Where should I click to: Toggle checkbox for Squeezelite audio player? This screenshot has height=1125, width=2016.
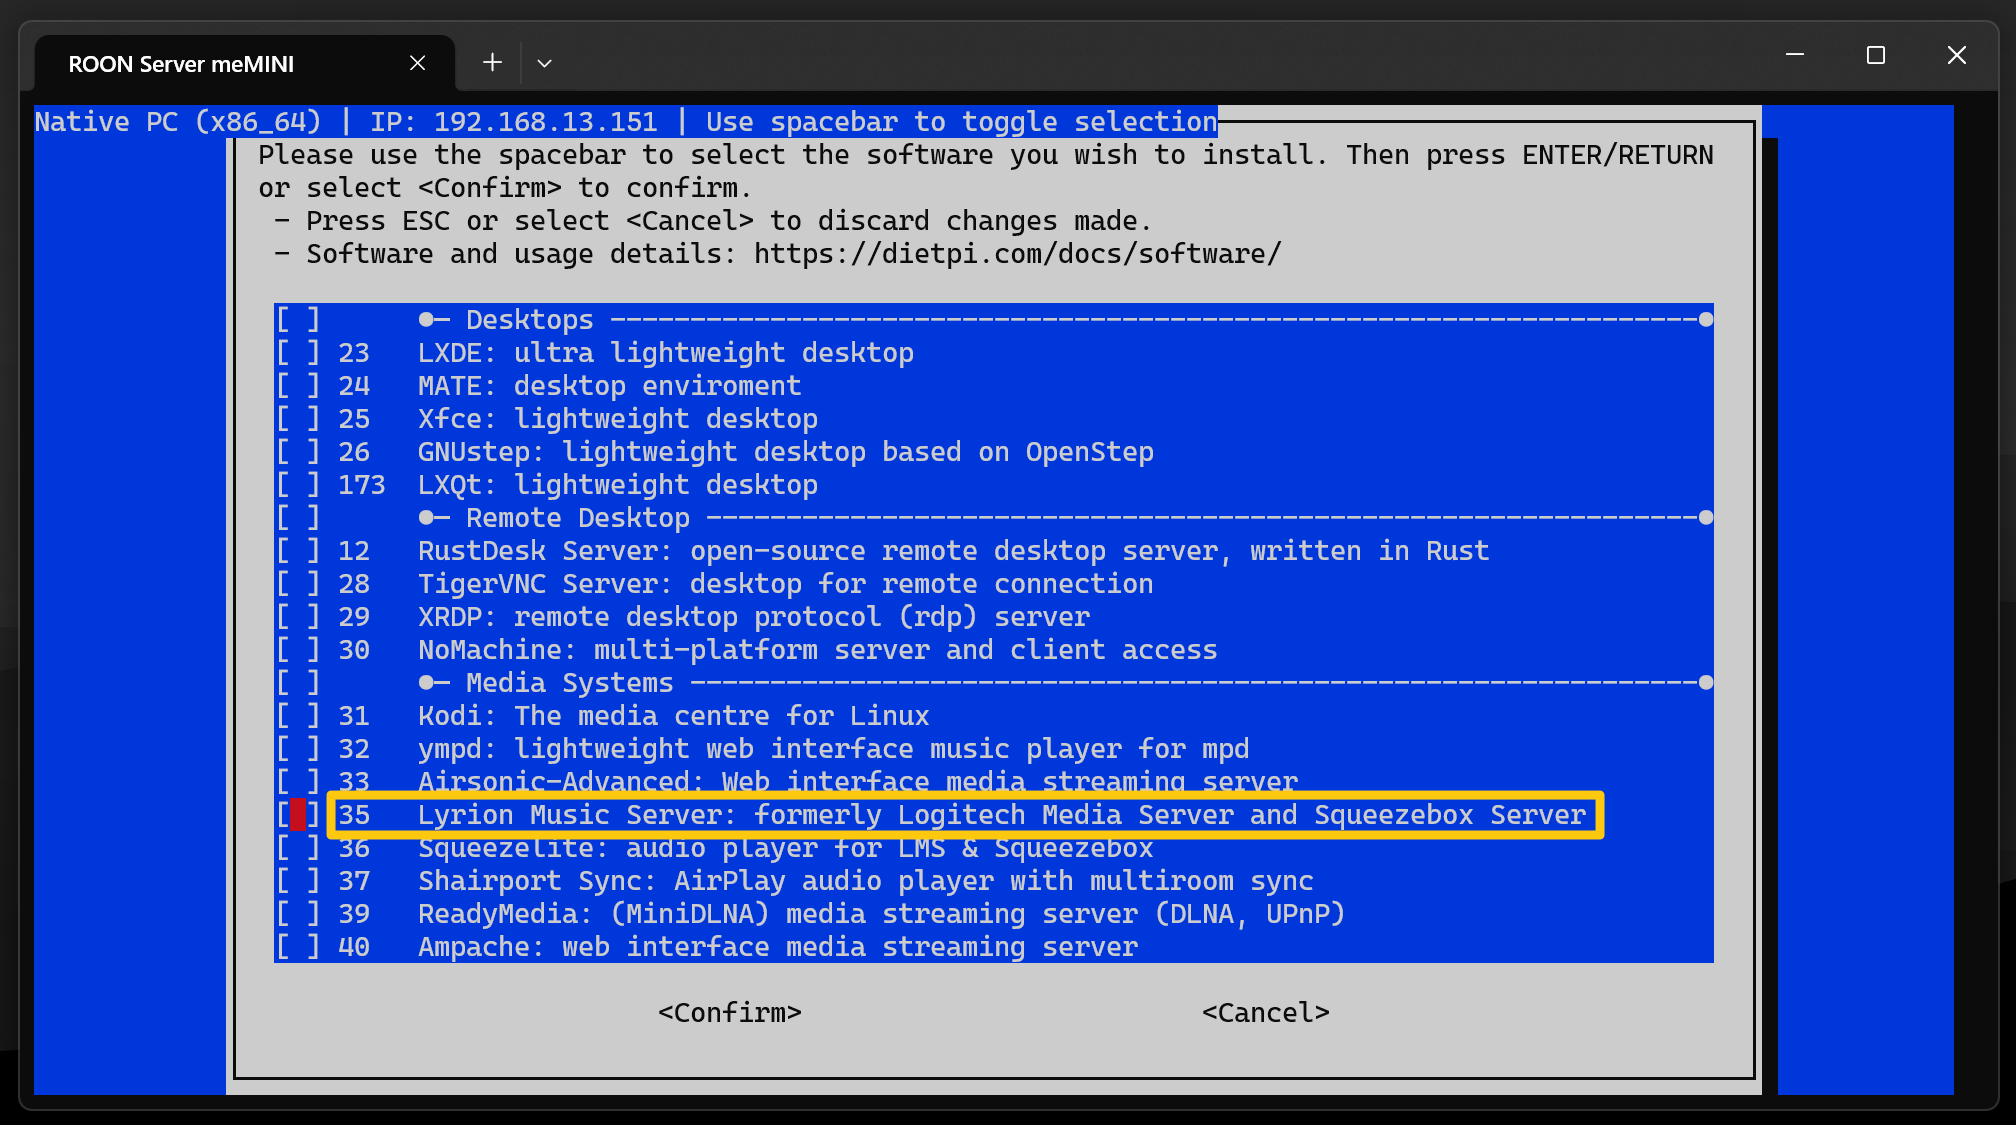297,848
